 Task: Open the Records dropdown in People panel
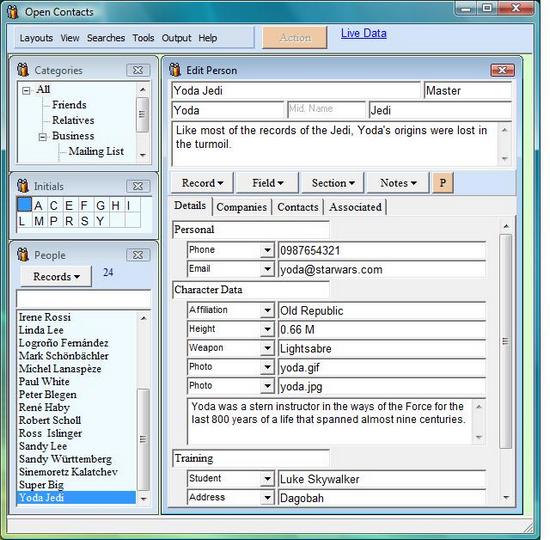56,276
